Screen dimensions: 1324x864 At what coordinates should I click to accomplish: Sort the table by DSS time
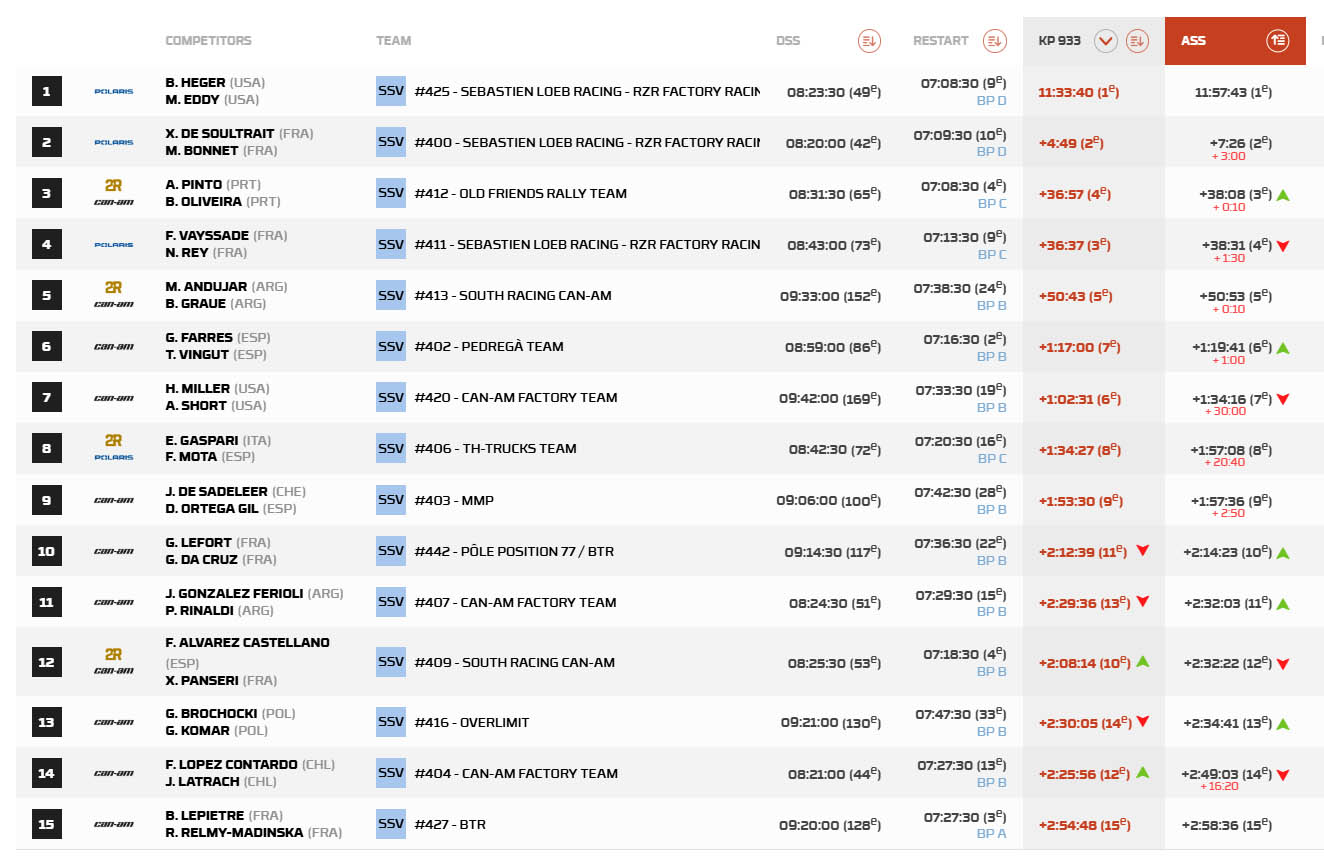pyautogui.click(x=869, y=41)
